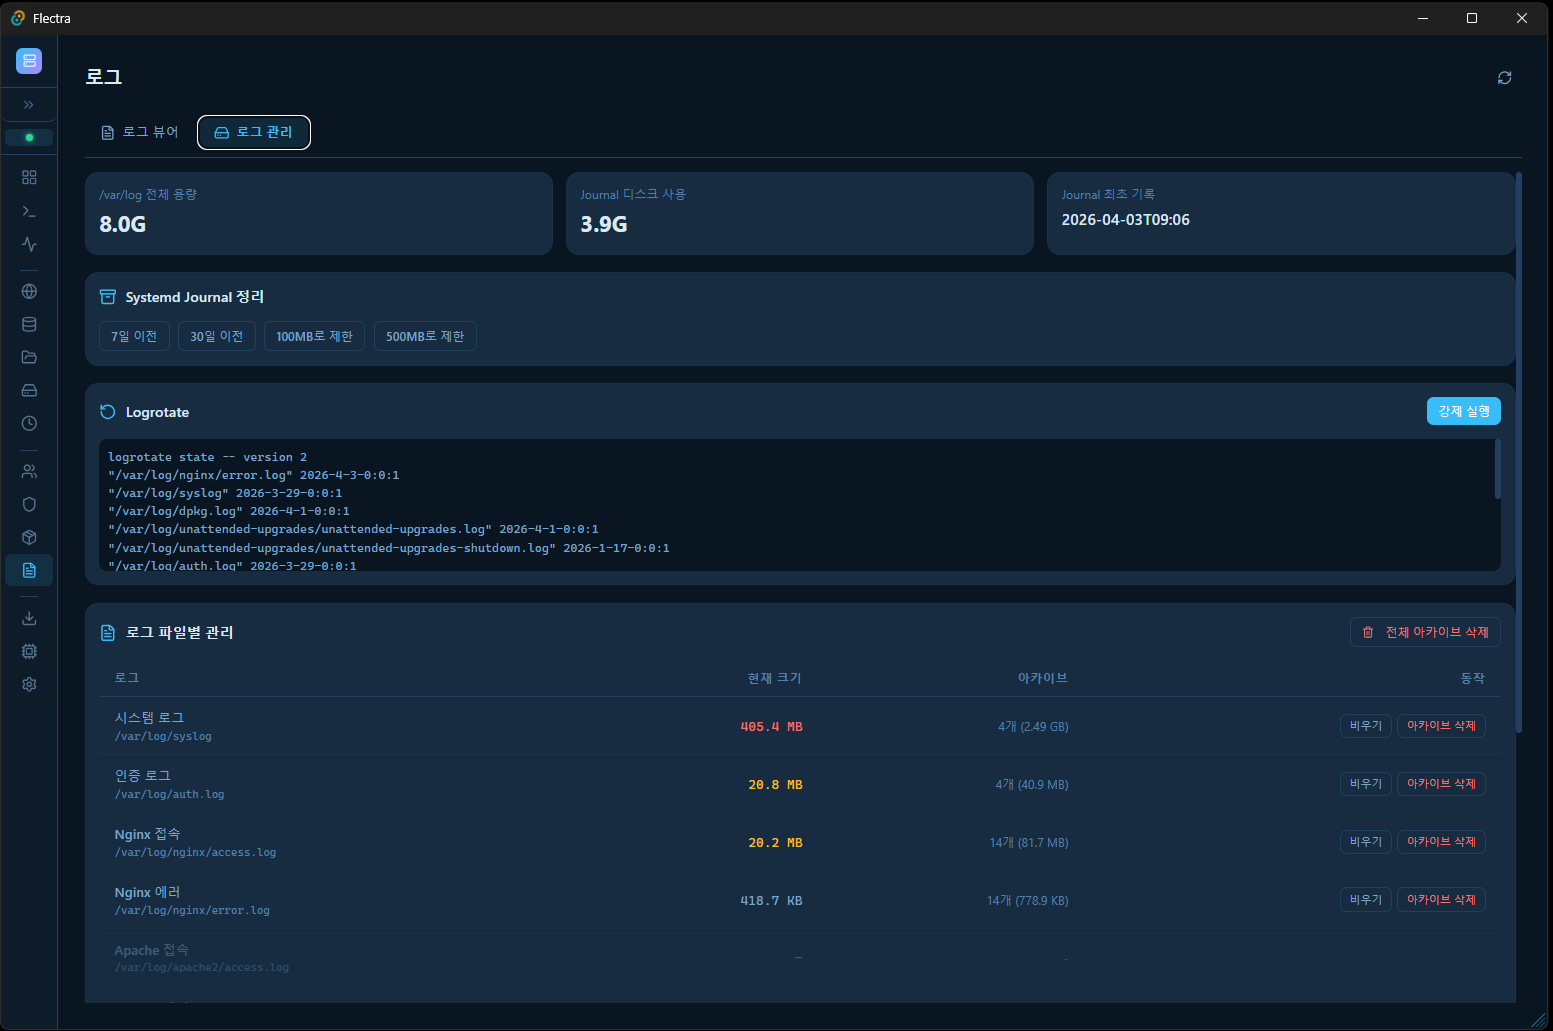Click the clock scheduler icon in sidebar
Screen dimensions: 1553x1031
click(x=29, y=423)
